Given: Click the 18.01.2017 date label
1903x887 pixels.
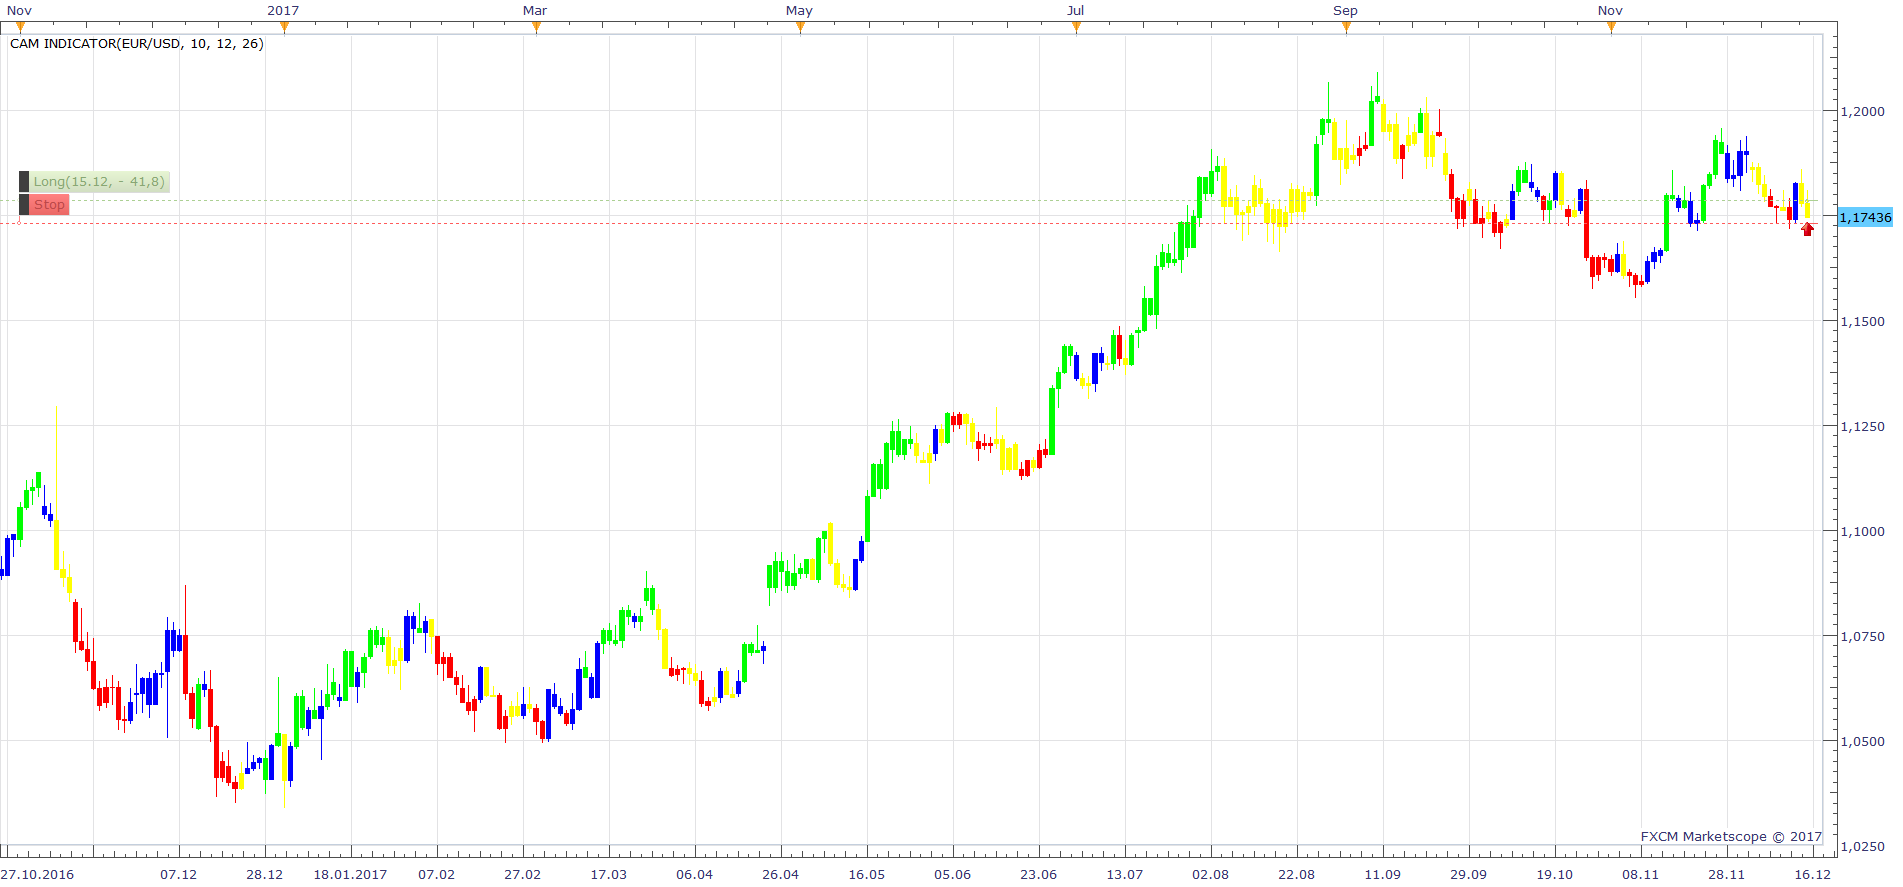Looking at the screenshot, I should (350, 874).
